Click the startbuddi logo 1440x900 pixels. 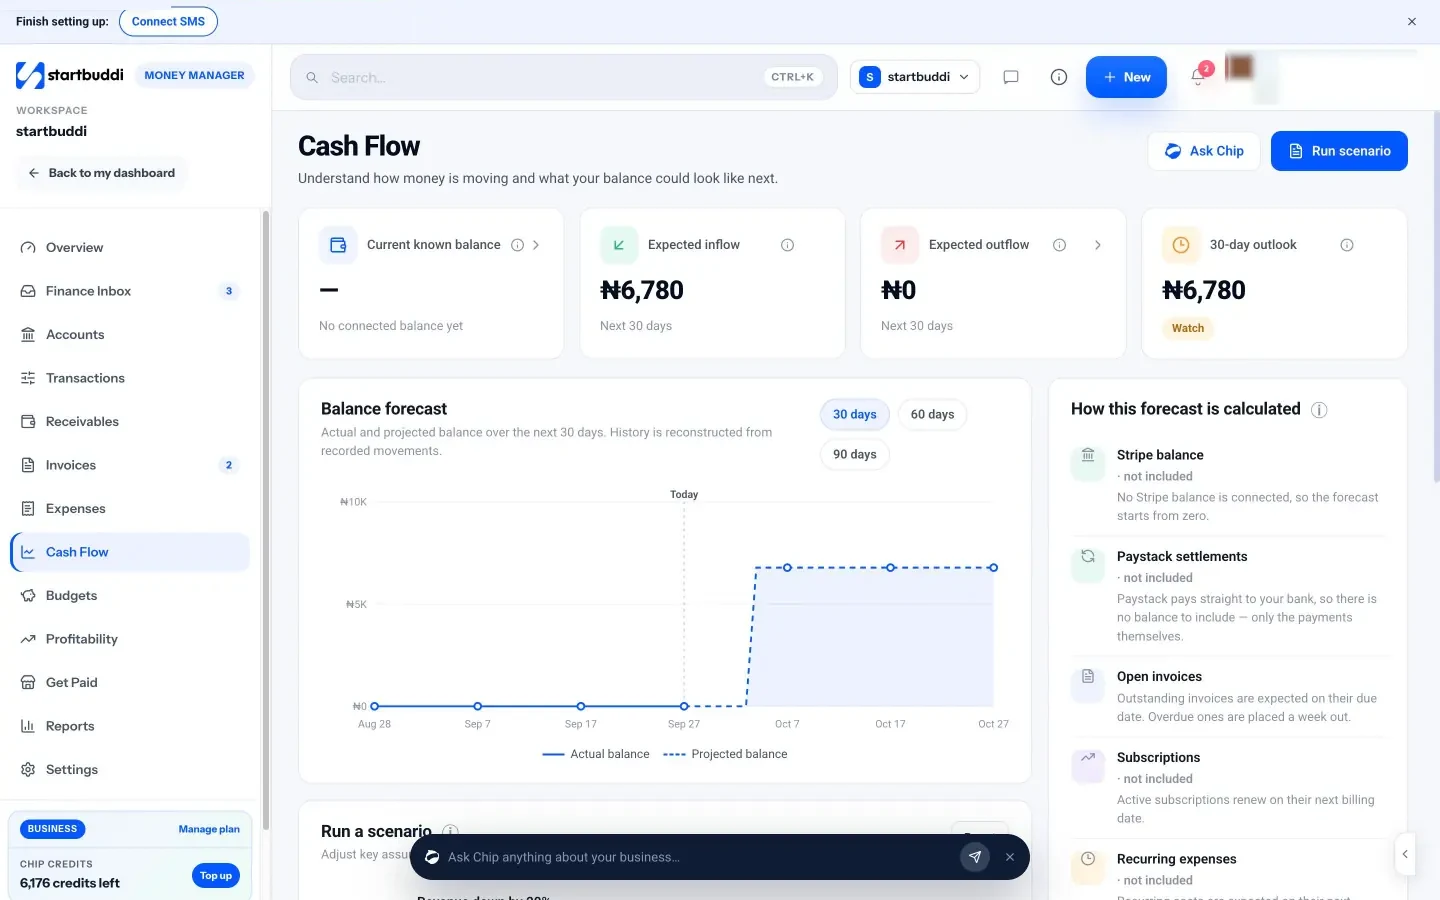pos(70,75)
